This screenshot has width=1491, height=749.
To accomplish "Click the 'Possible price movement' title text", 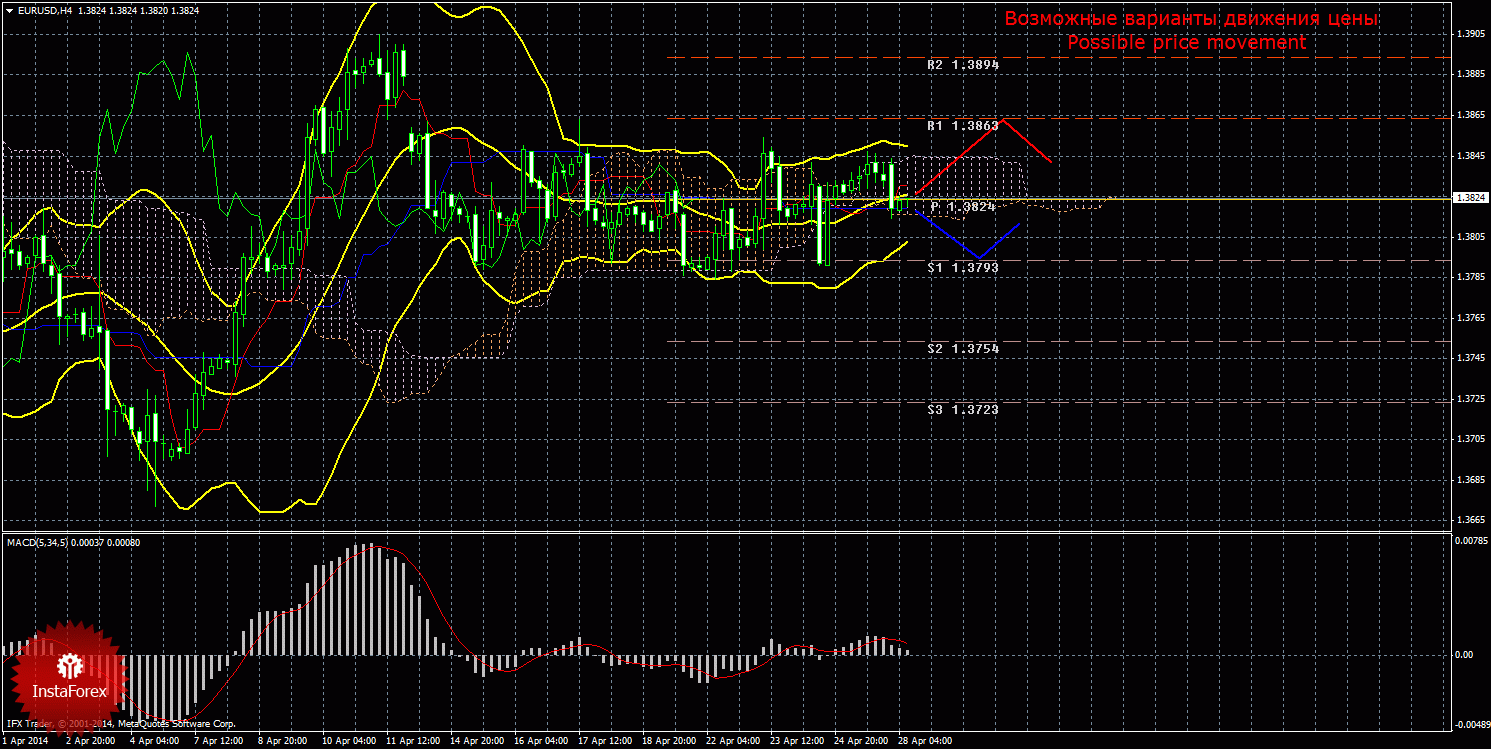I will [x=1186, y=43].
